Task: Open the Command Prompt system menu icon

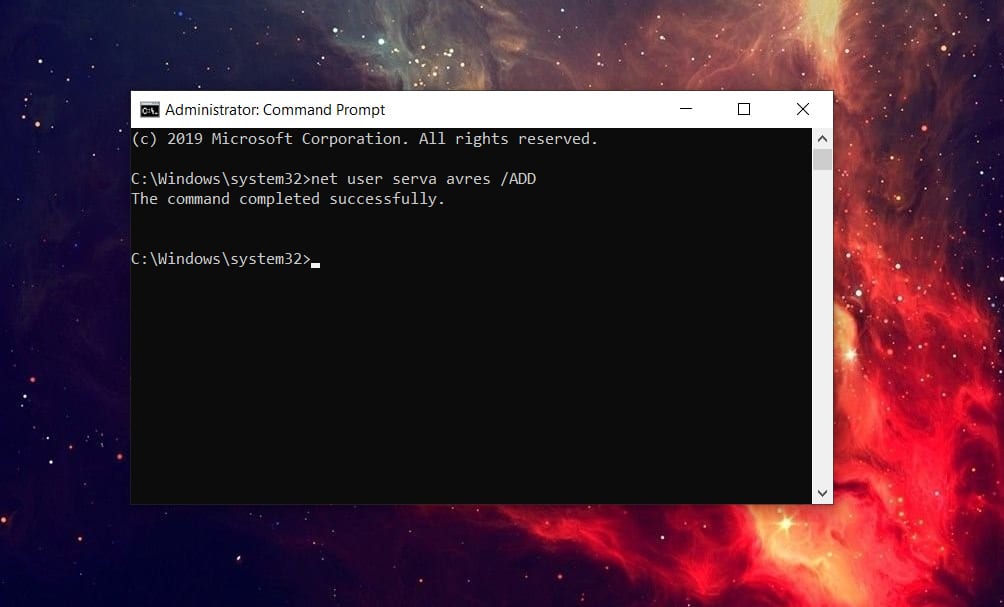Action: pos(150,110)
